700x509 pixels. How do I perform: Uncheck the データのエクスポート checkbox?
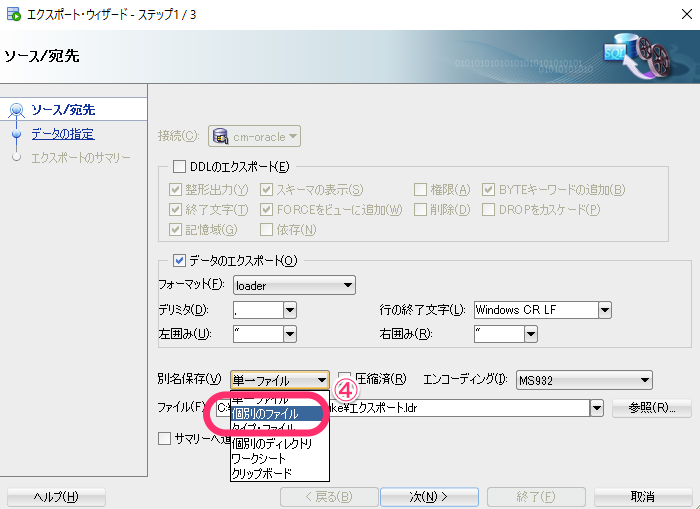(x=180, y=261)
